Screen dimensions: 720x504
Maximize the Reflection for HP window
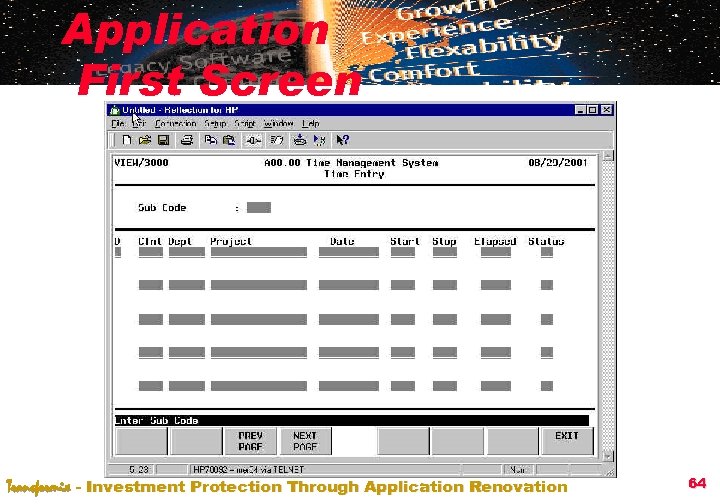point(592,110)
